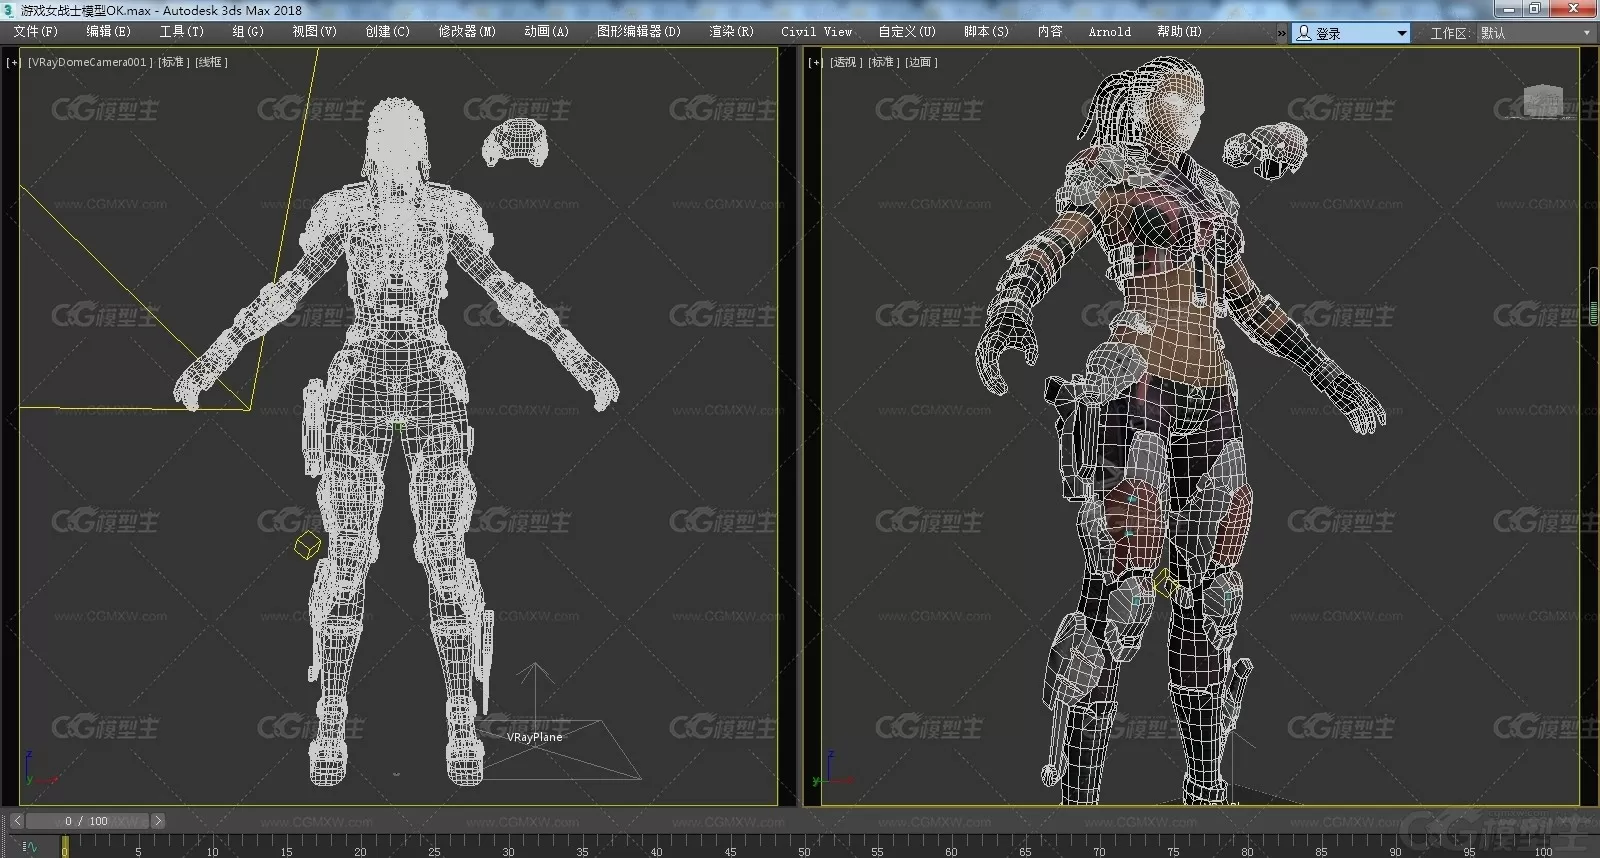Click the left viewport 标准 shading label

pyautogui.click(x=173, y=62)
